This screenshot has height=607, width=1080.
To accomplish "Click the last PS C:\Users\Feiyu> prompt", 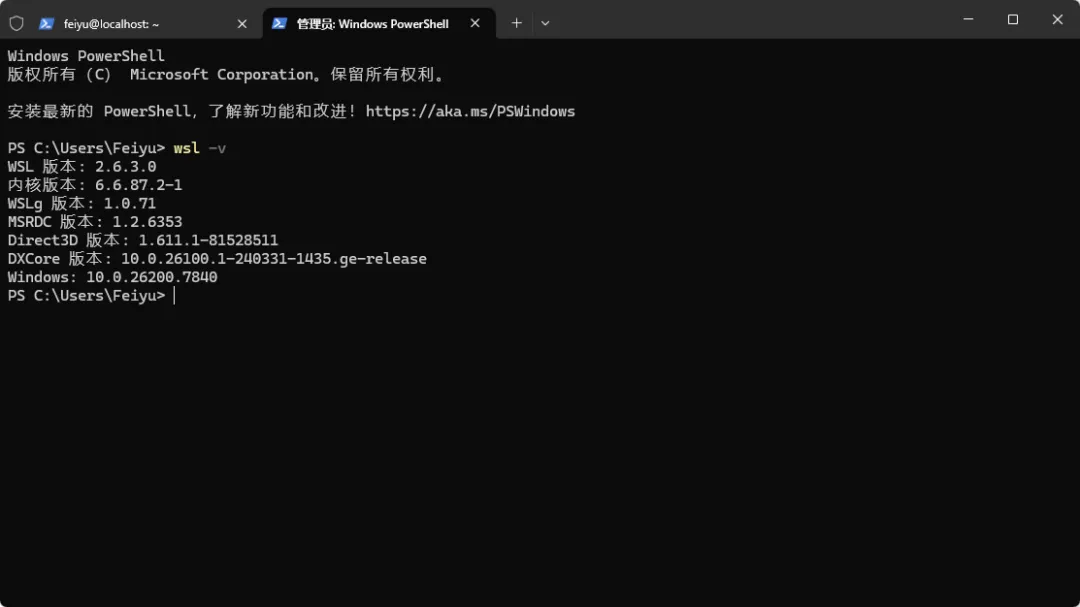I will point(86,296).
